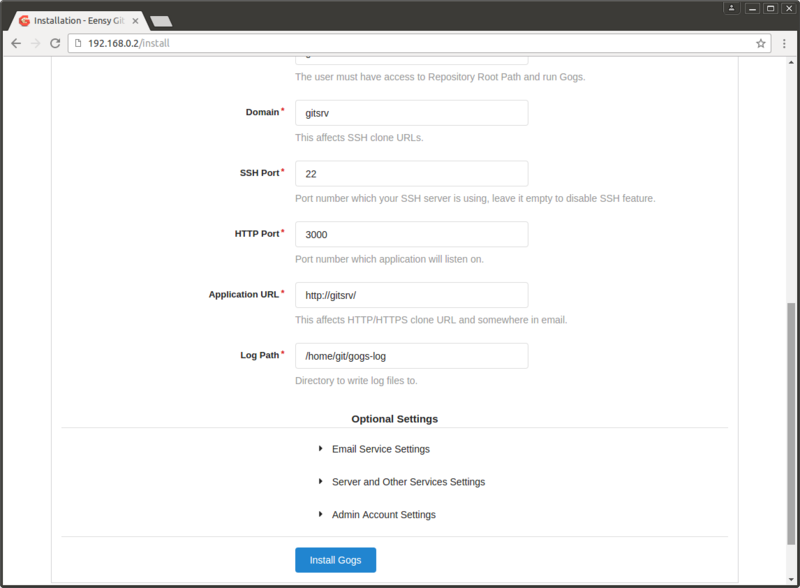Screen dimensions: 800x588
Task: Expand Email Service Settings
Action: tap(375, 449)
